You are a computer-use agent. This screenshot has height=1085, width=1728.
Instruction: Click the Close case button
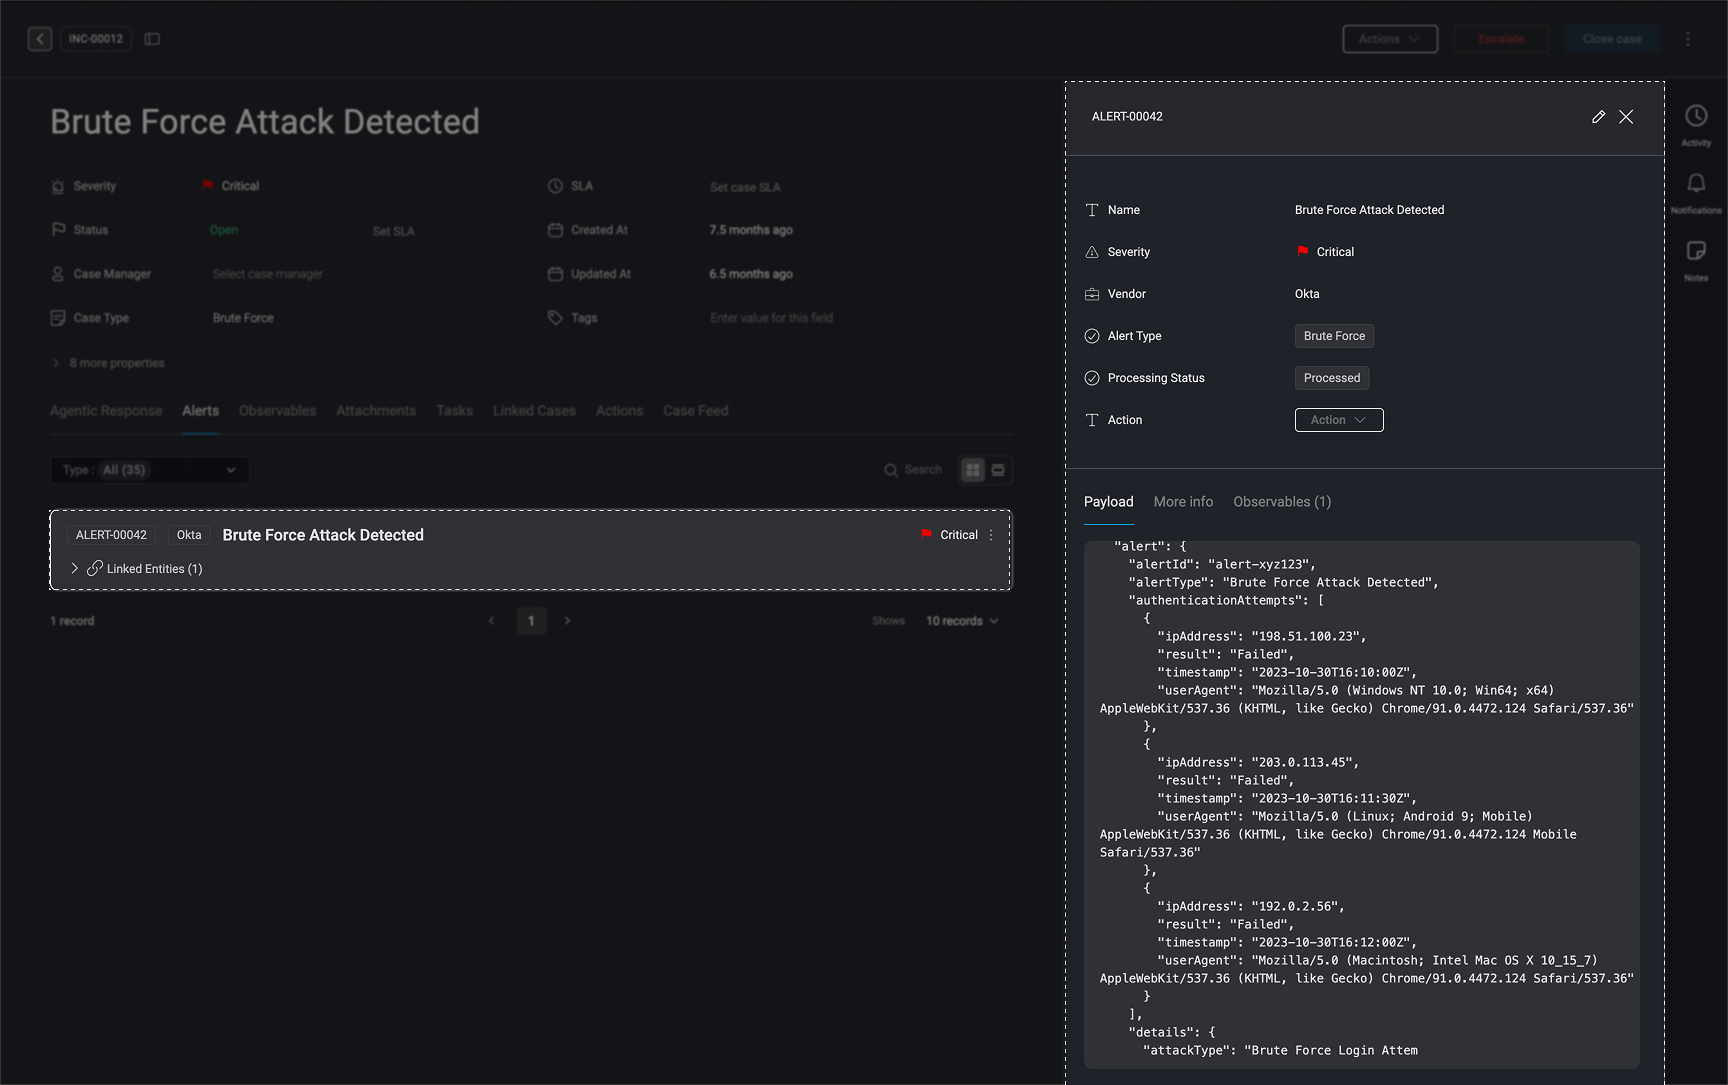[1612, 39]
